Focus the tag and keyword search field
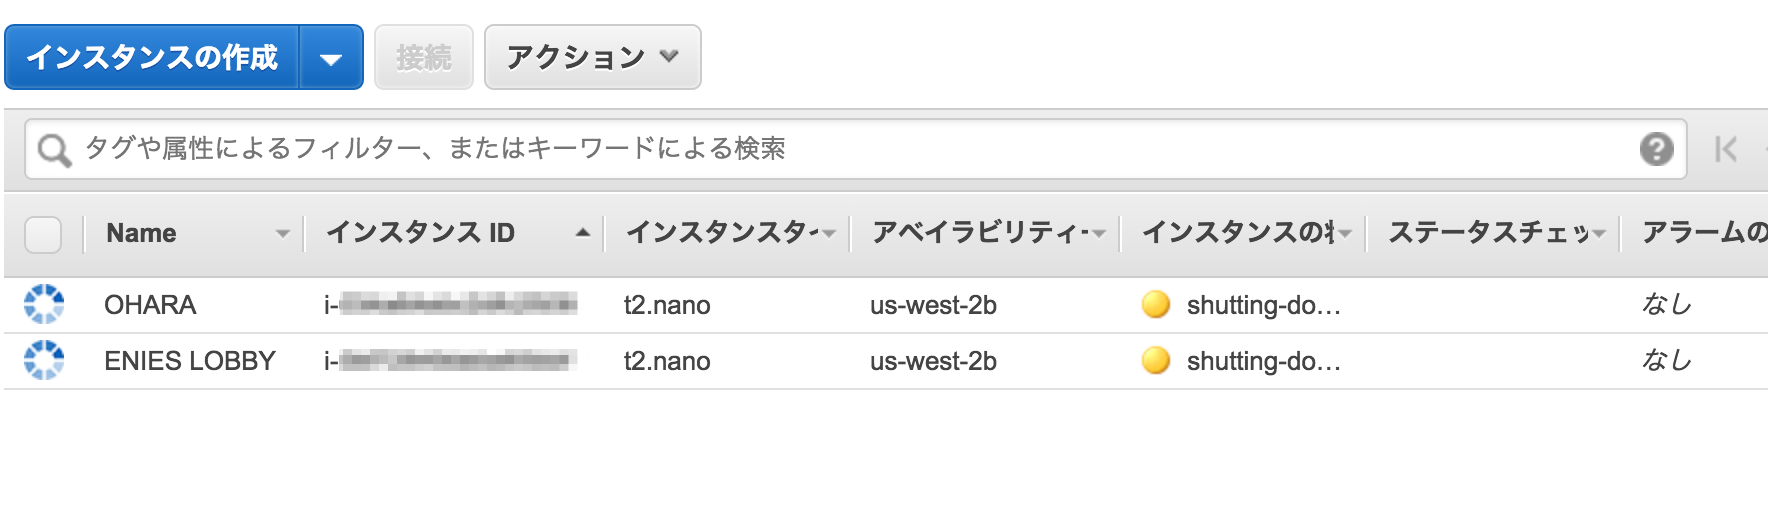 (850, 149)
